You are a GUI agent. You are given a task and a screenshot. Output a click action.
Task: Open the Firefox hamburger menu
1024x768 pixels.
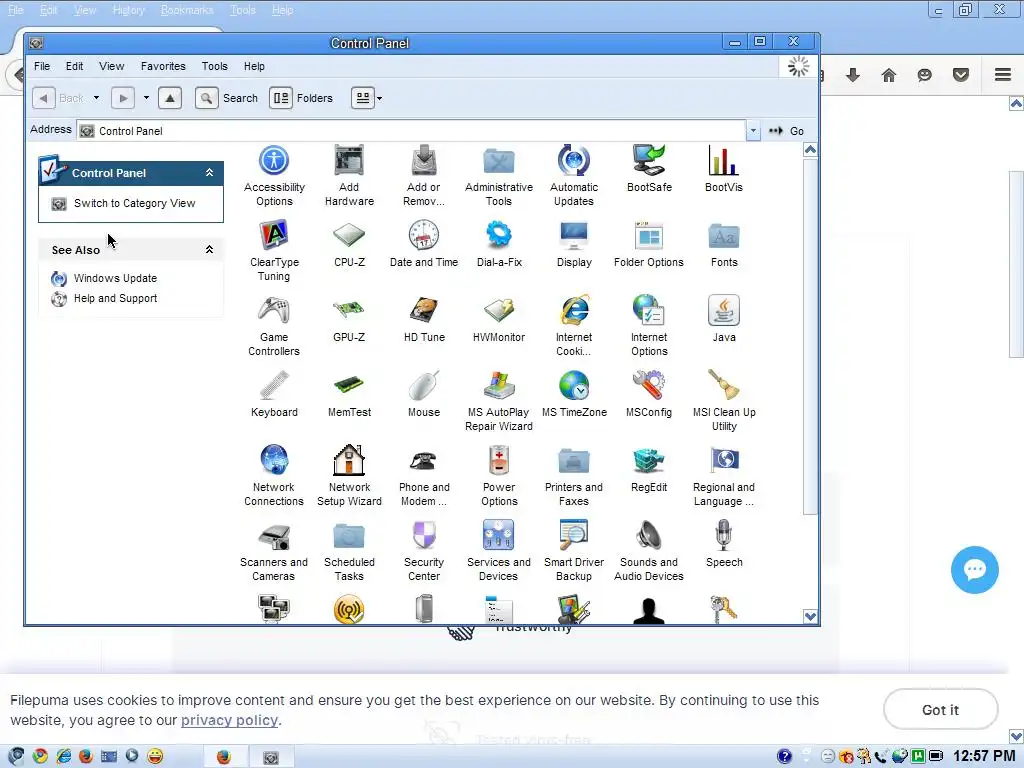[x=1003, y=74]
